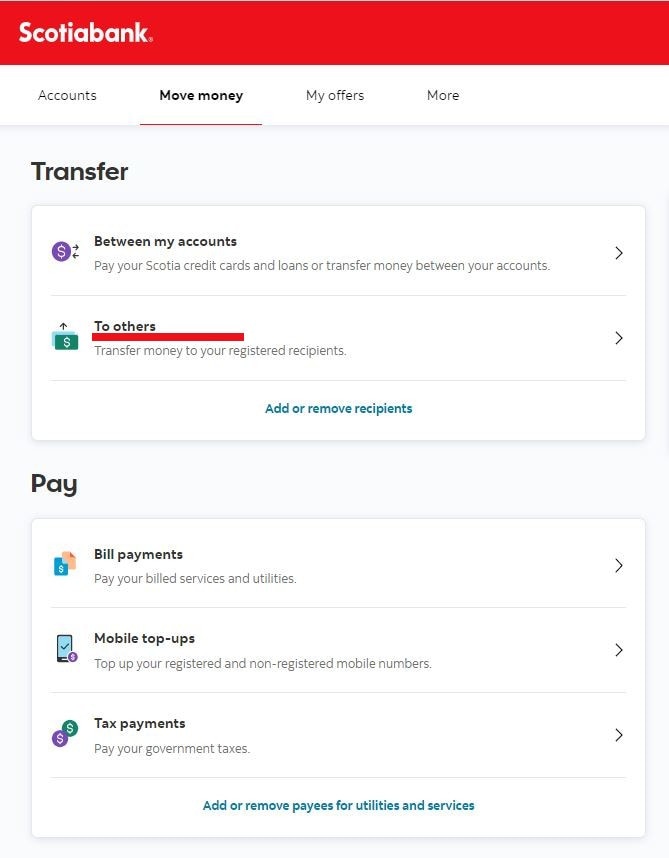The image size is (669, 858).
Task: Open Add or remove recipients link
Action: [339, 409]
